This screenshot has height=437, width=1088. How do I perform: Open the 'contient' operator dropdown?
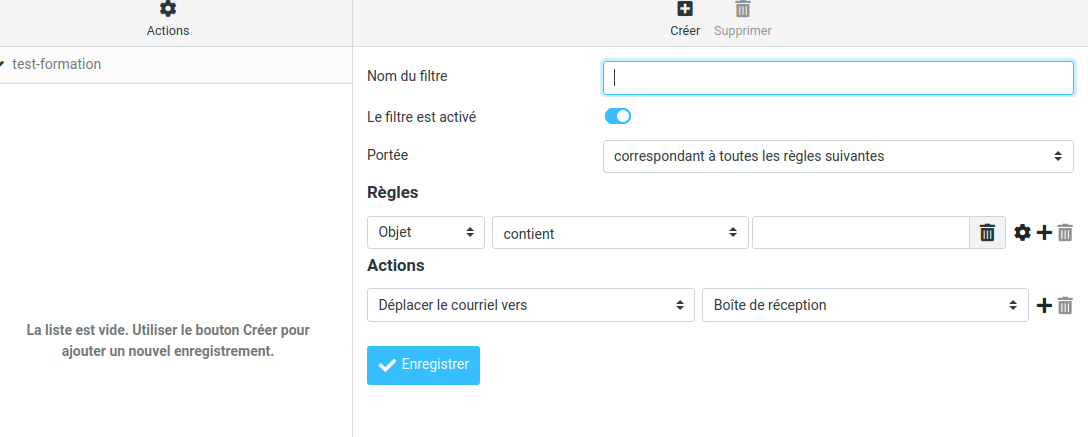click(620, 233)
